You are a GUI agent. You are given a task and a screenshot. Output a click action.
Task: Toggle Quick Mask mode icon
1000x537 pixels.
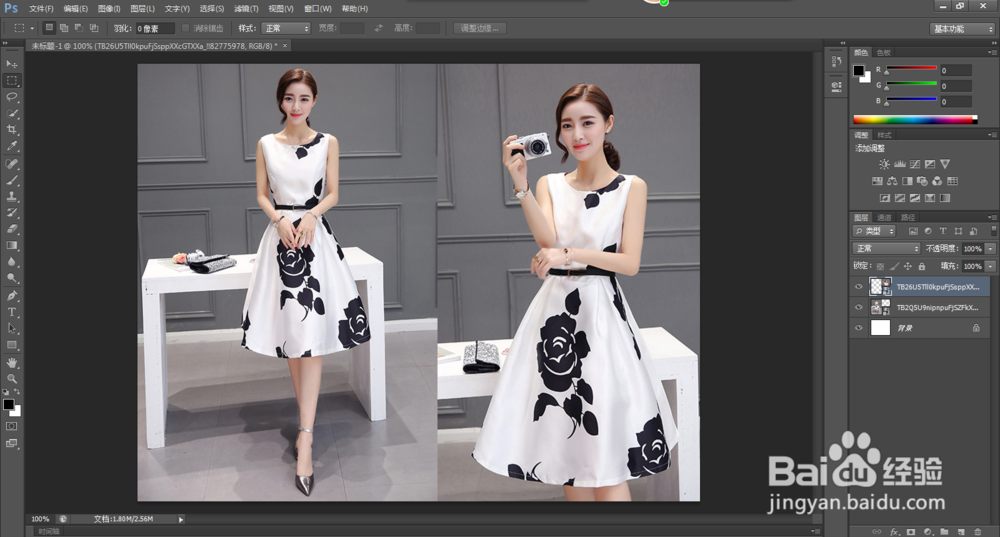pos(11,426)
